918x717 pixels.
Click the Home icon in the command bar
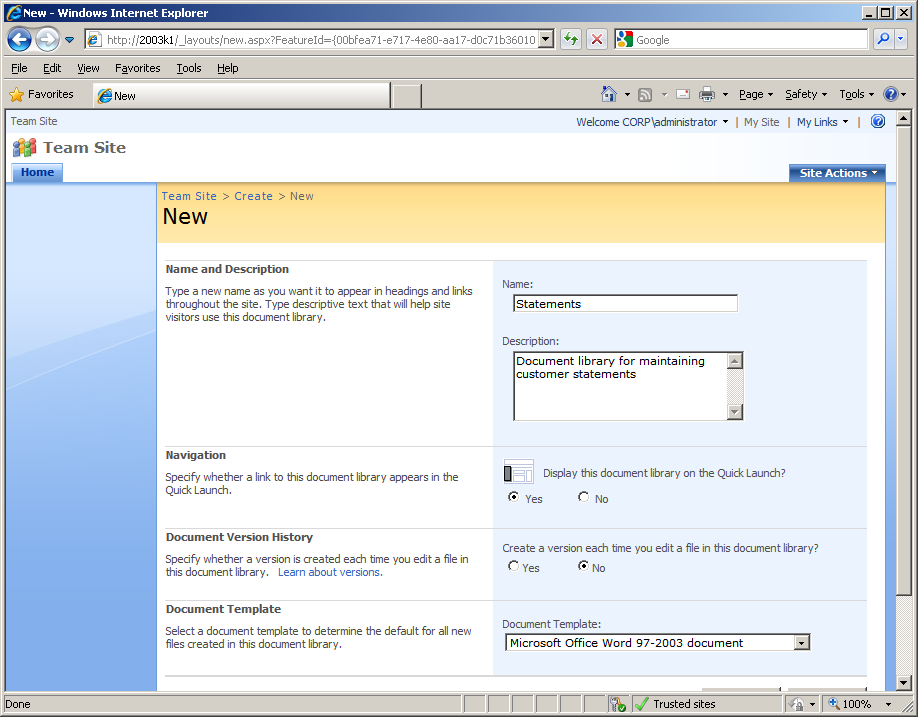611,93
